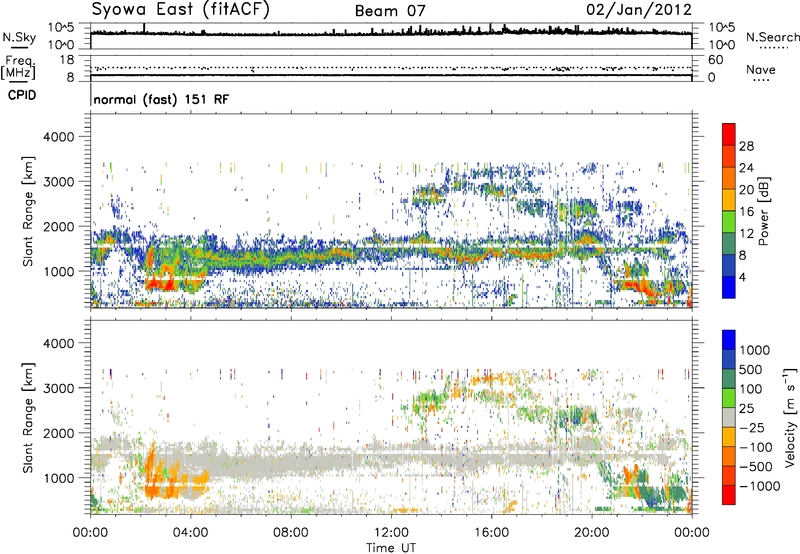Click the '16' tick on the power scale

tap(746, 212)
